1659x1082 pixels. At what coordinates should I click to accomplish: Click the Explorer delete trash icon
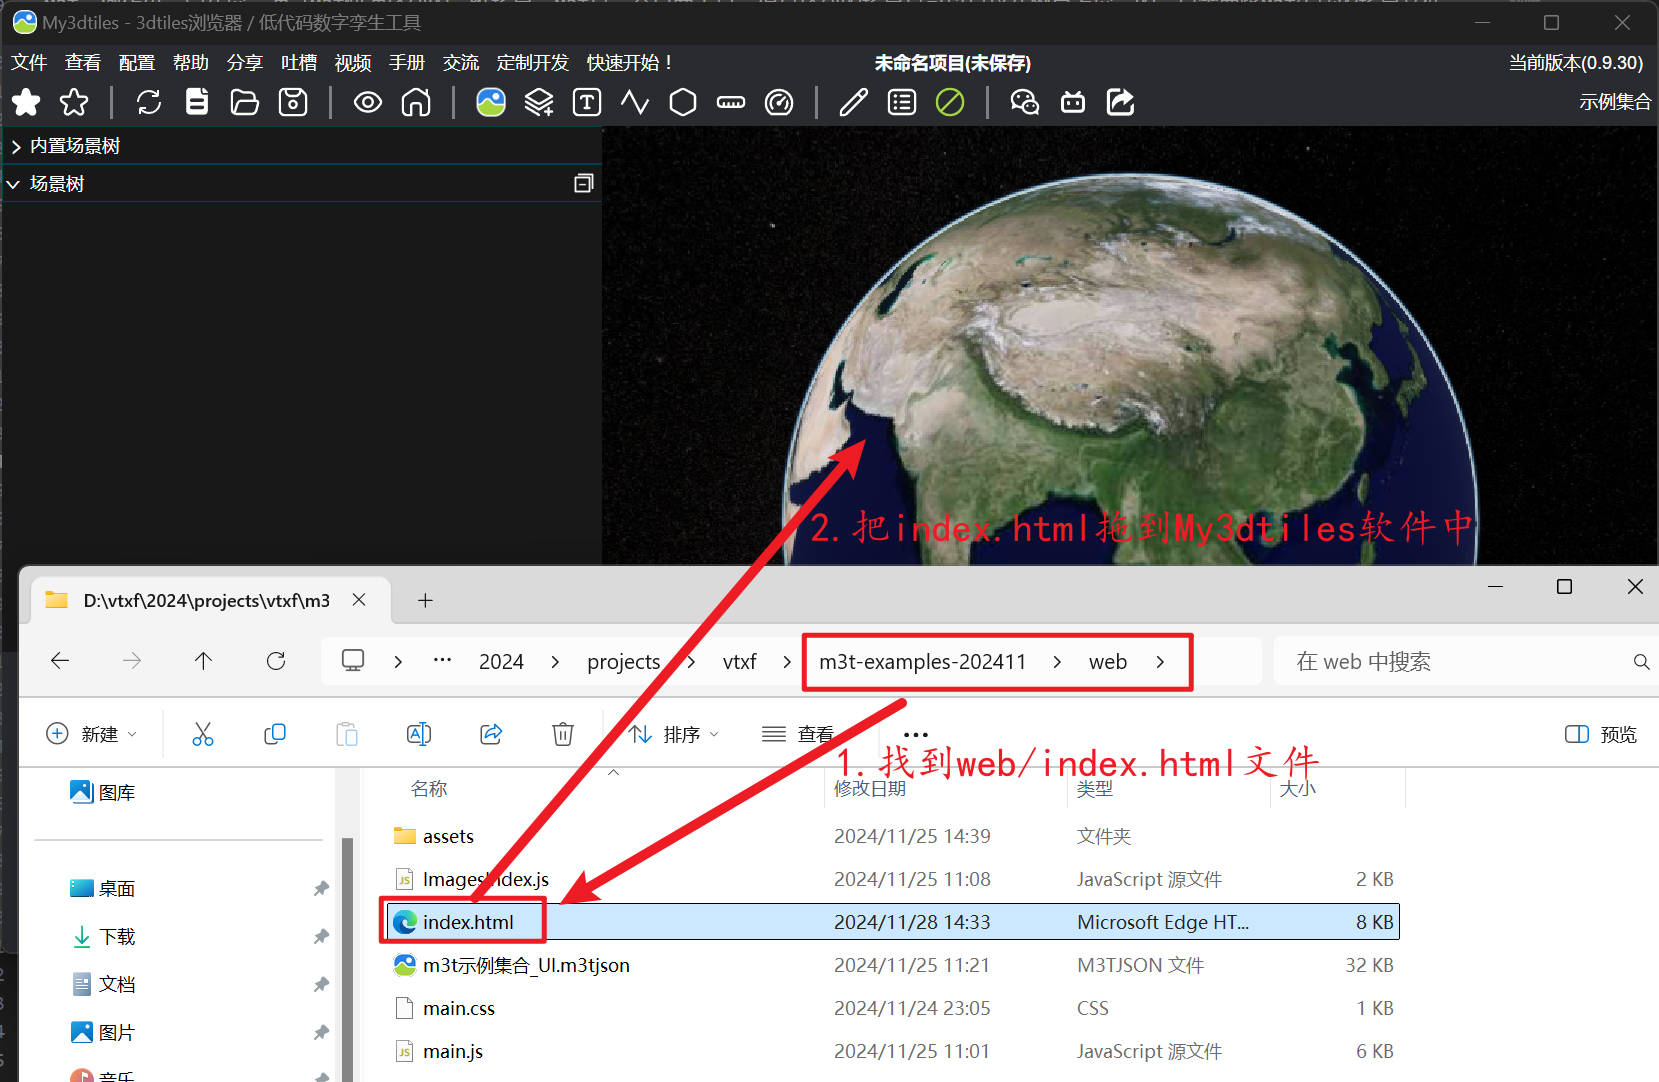(x=563, y=734)
